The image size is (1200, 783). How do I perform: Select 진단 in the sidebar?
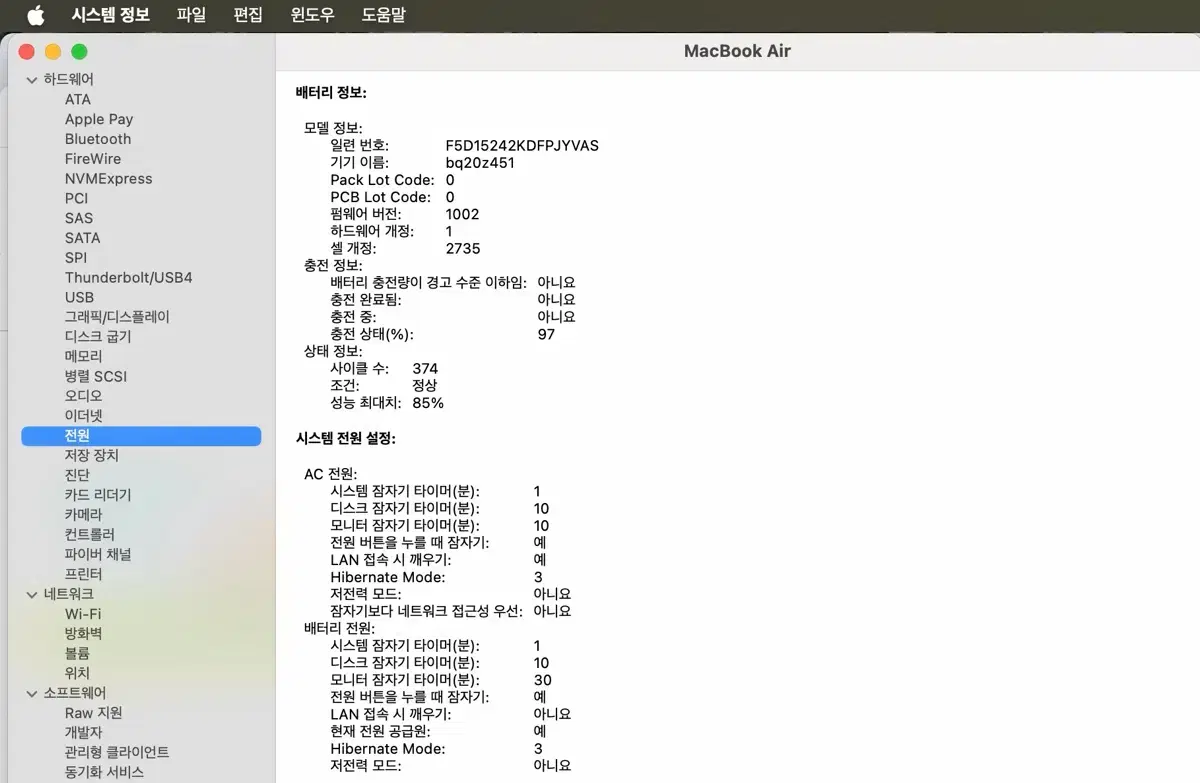[x=77, y=475]
